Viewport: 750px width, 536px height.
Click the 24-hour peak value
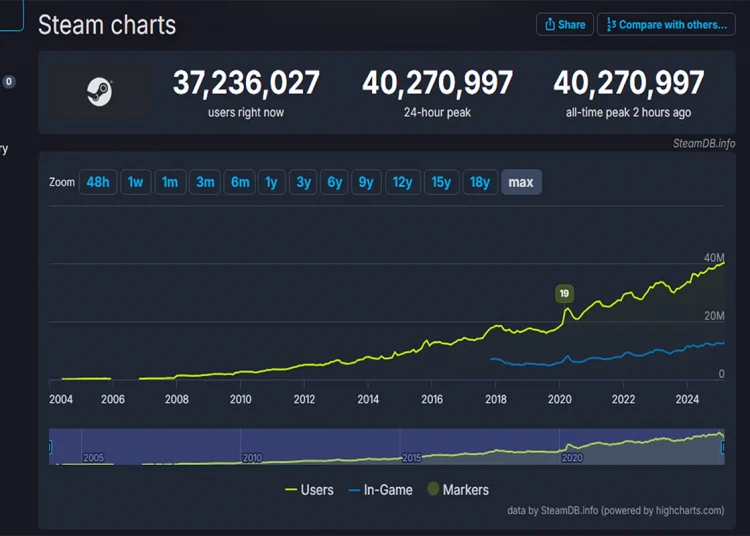pos(437,83)
